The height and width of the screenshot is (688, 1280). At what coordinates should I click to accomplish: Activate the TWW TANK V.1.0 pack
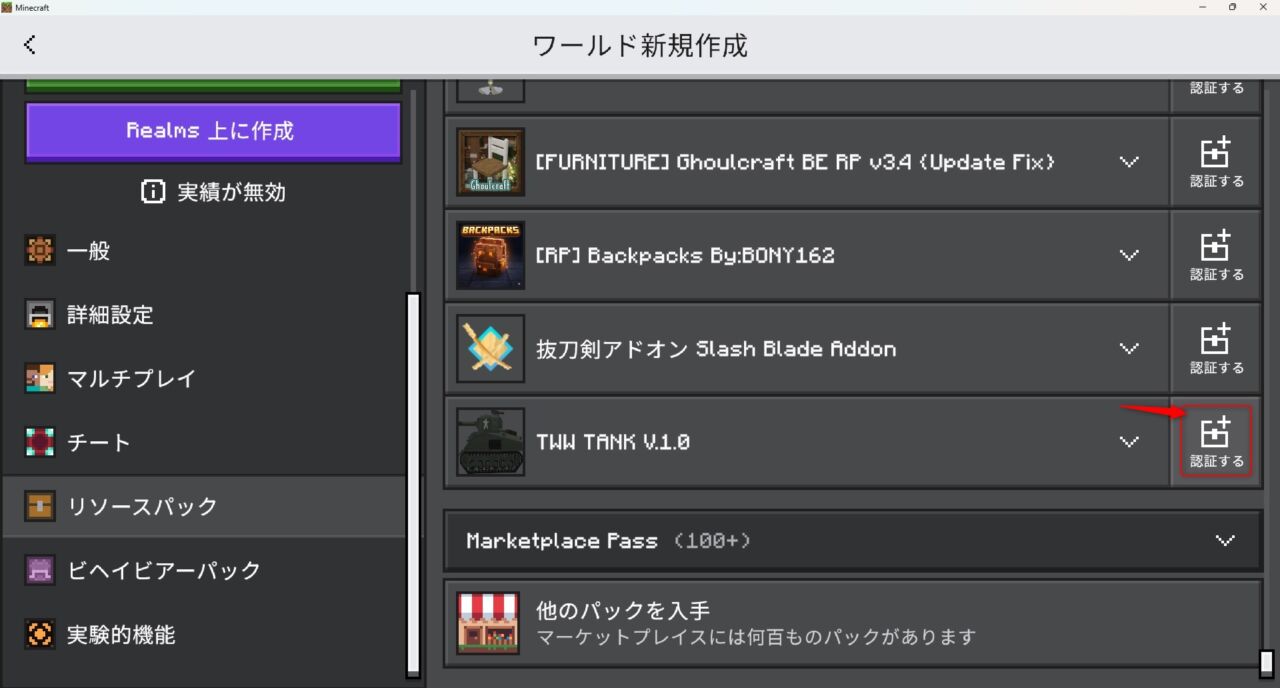(x=1216, y=441)
